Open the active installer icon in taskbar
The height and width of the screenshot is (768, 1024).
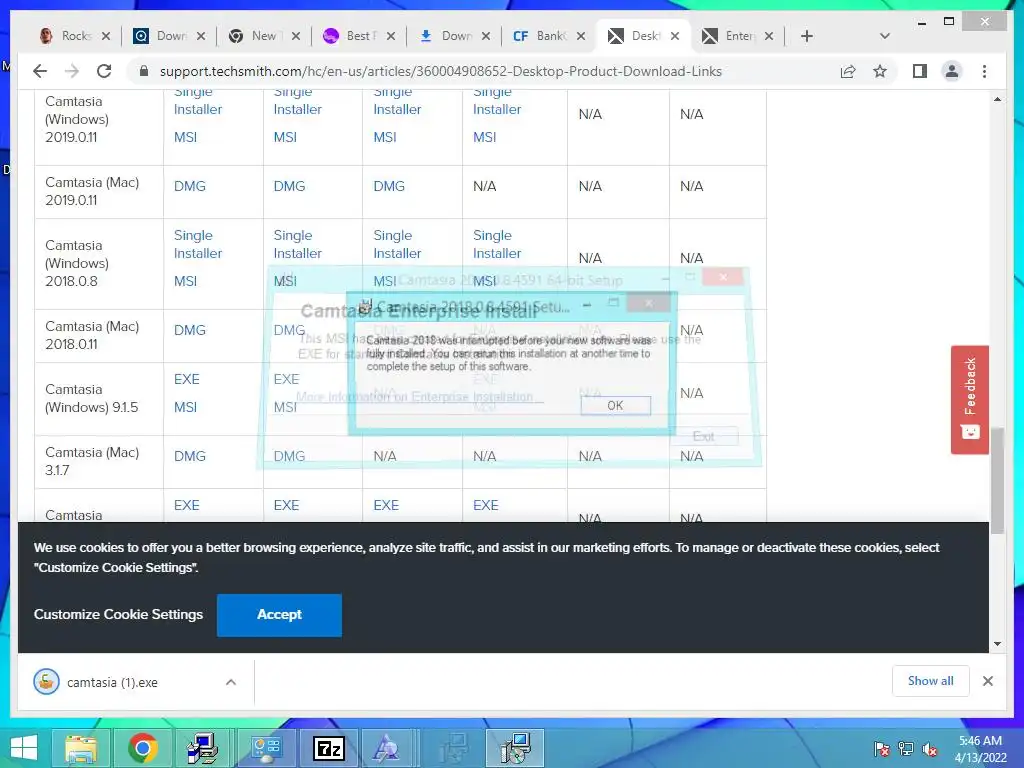point(516,748)
